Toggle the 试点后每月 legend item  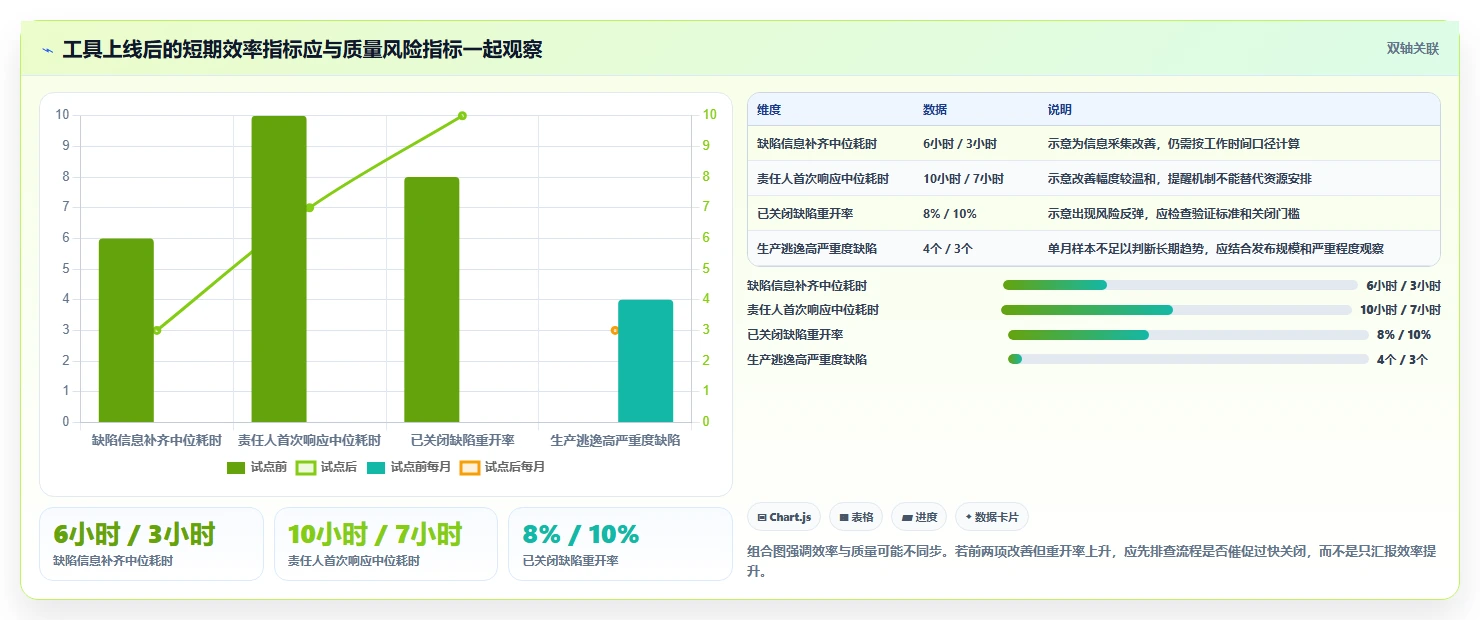click(x=502, y=467)
